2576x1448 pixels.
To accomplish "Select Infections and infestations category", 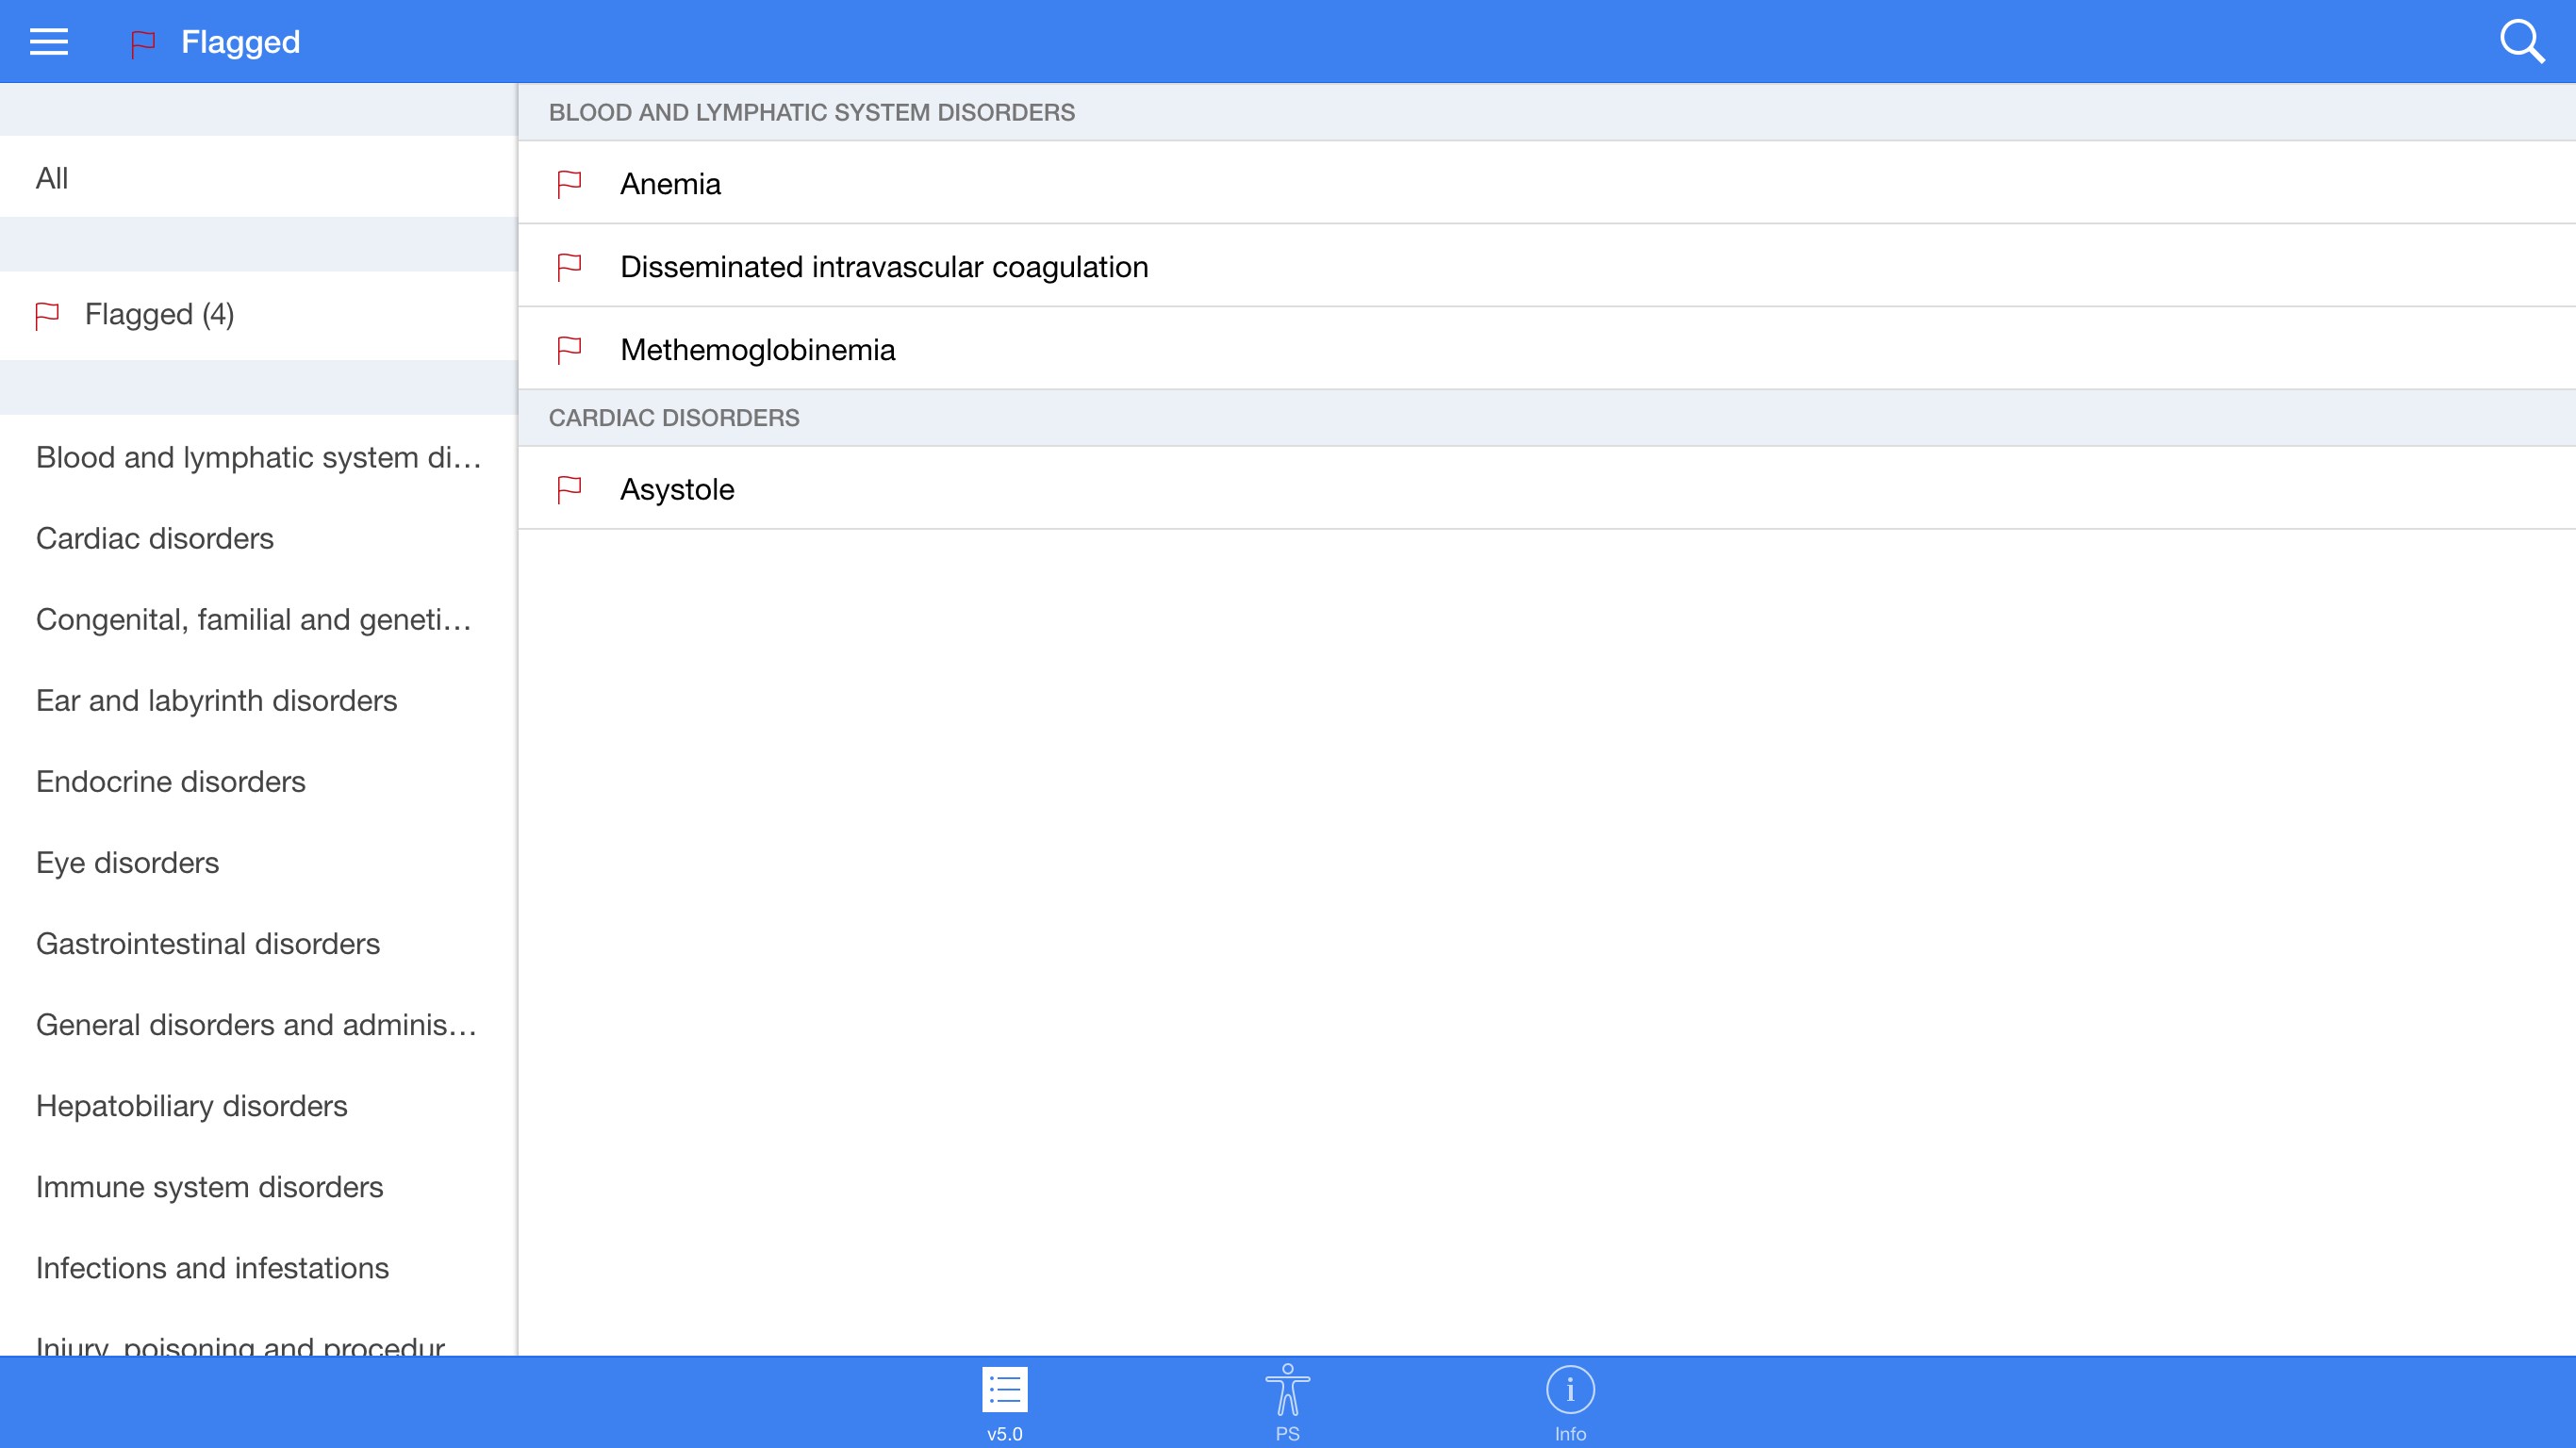I will 212,1267.
